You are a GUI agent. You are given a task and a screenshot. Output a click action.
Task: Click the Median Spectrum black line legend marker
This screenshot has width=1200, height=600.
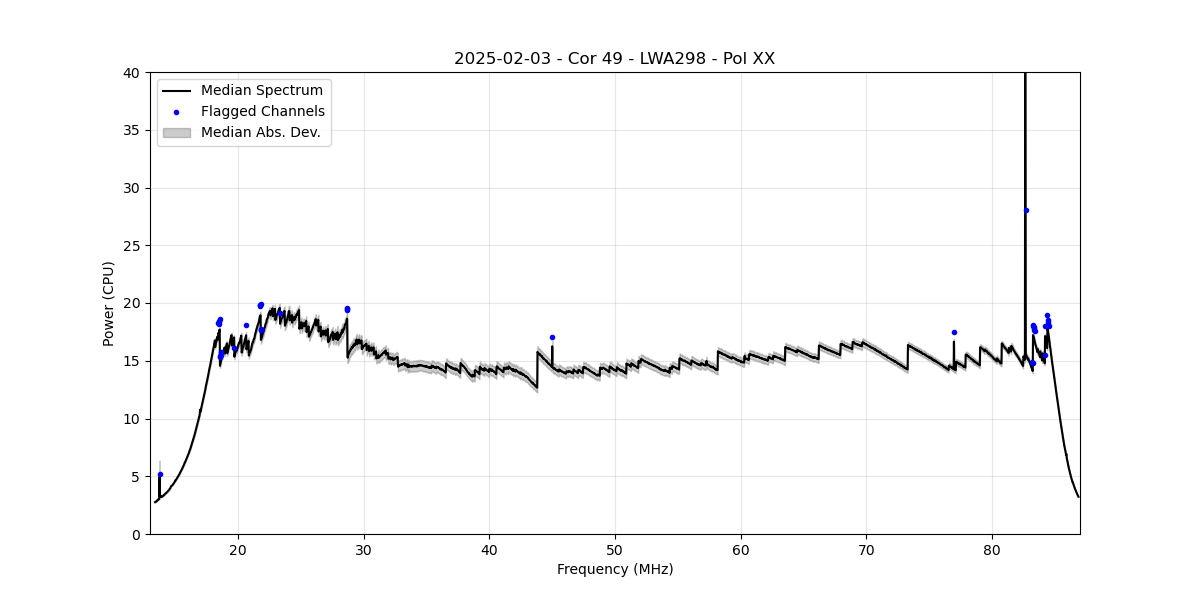176,91
